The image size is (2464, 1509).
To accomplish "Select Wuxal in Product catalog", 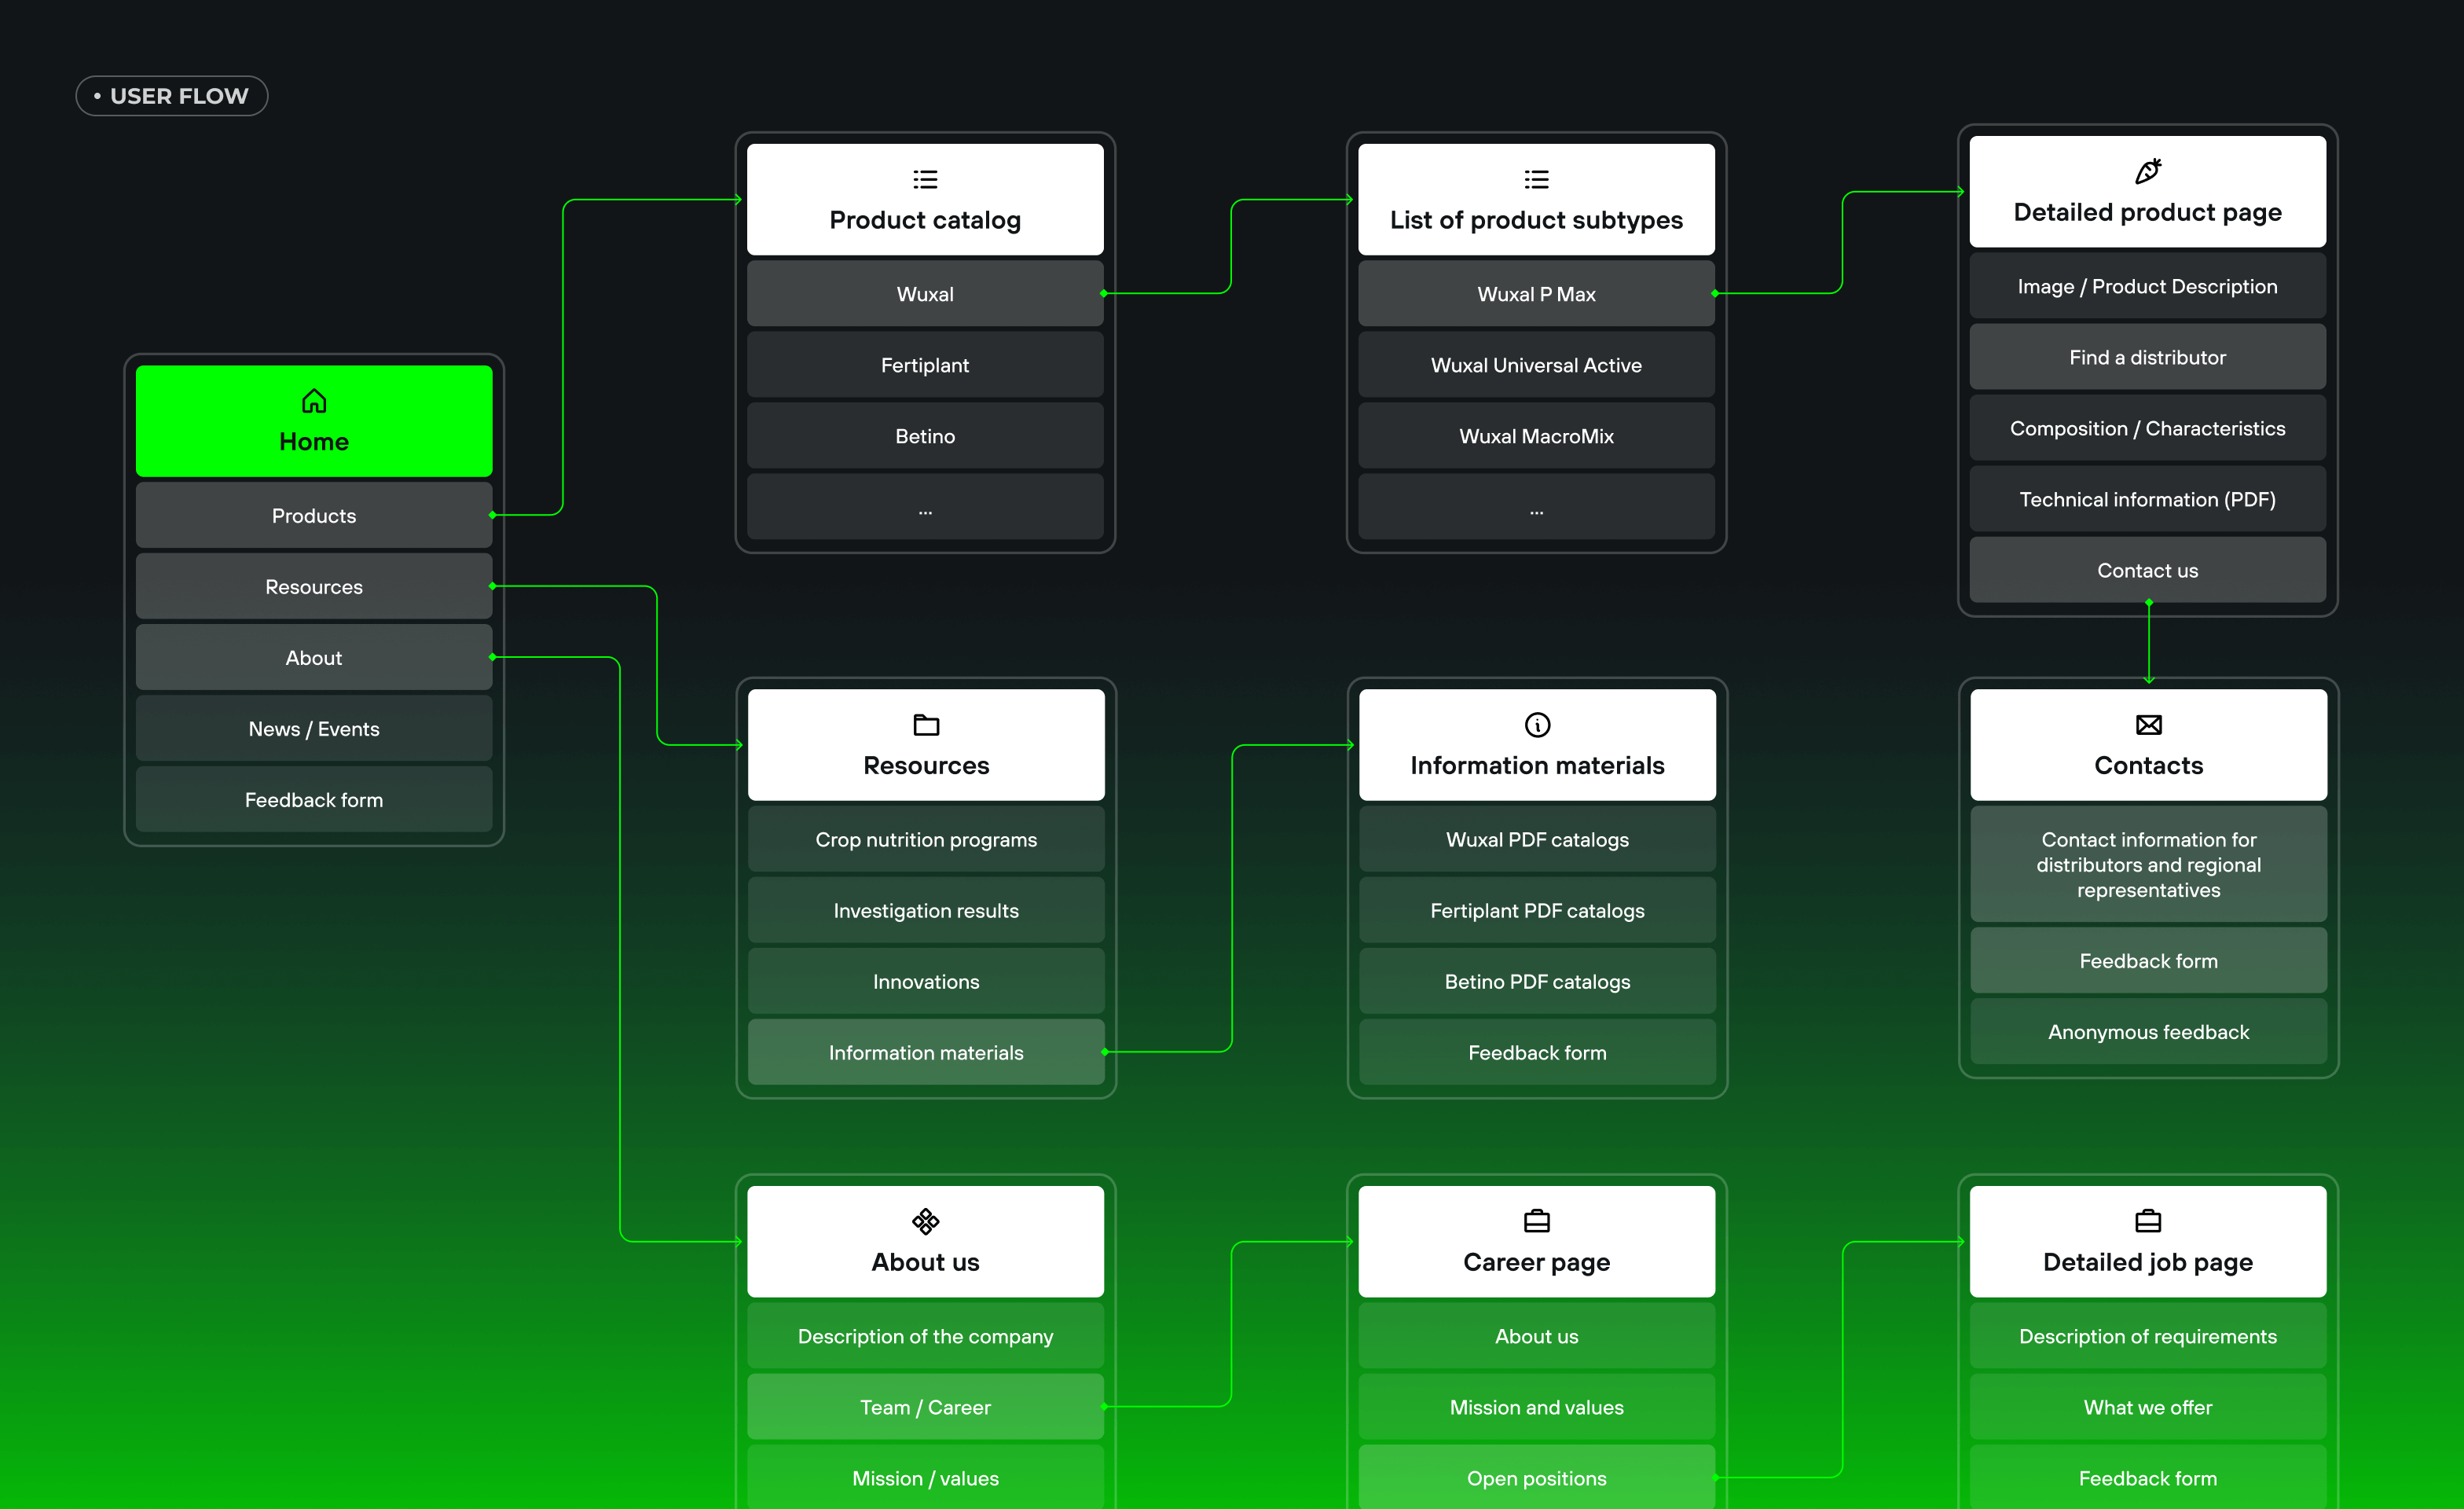I will [925, 293].
